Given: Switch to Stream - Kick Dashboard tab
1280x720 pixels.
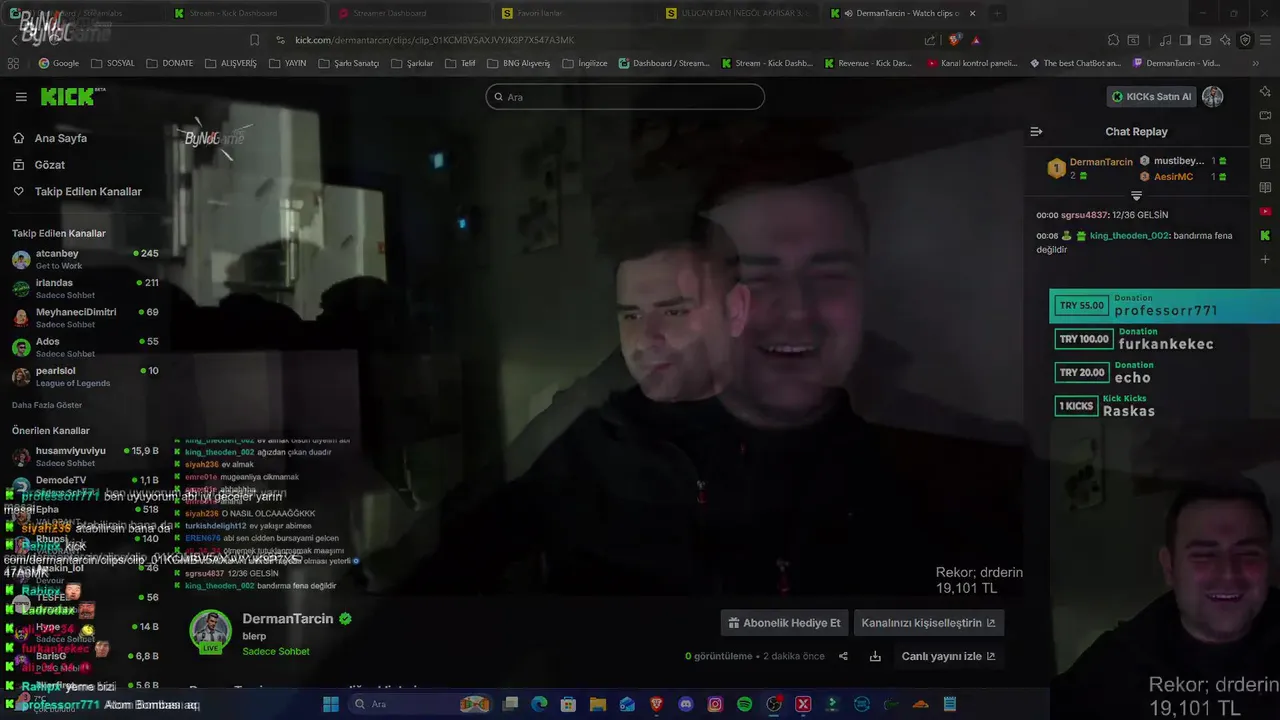Looking at the screenshot, I should point(246,13).
